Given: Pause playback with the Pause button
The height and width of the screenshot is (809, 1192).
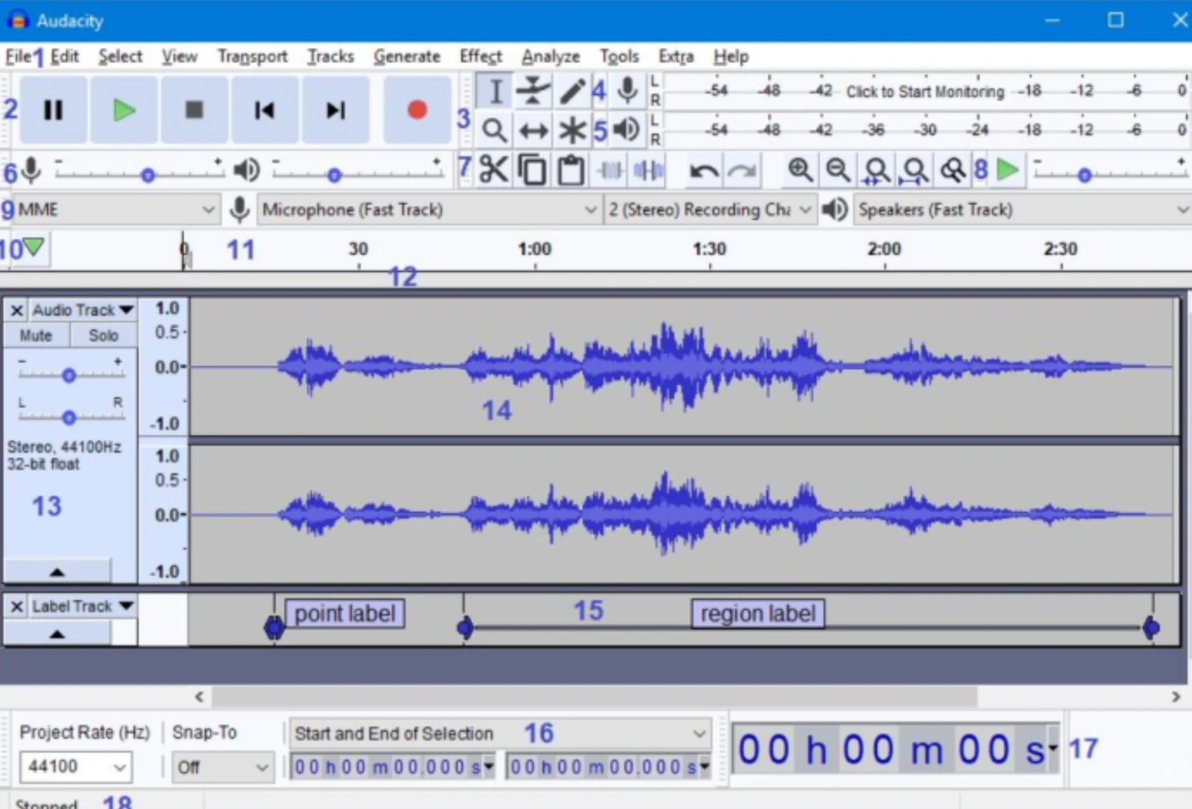Looking at the screenshot, I should pos(53,110).
